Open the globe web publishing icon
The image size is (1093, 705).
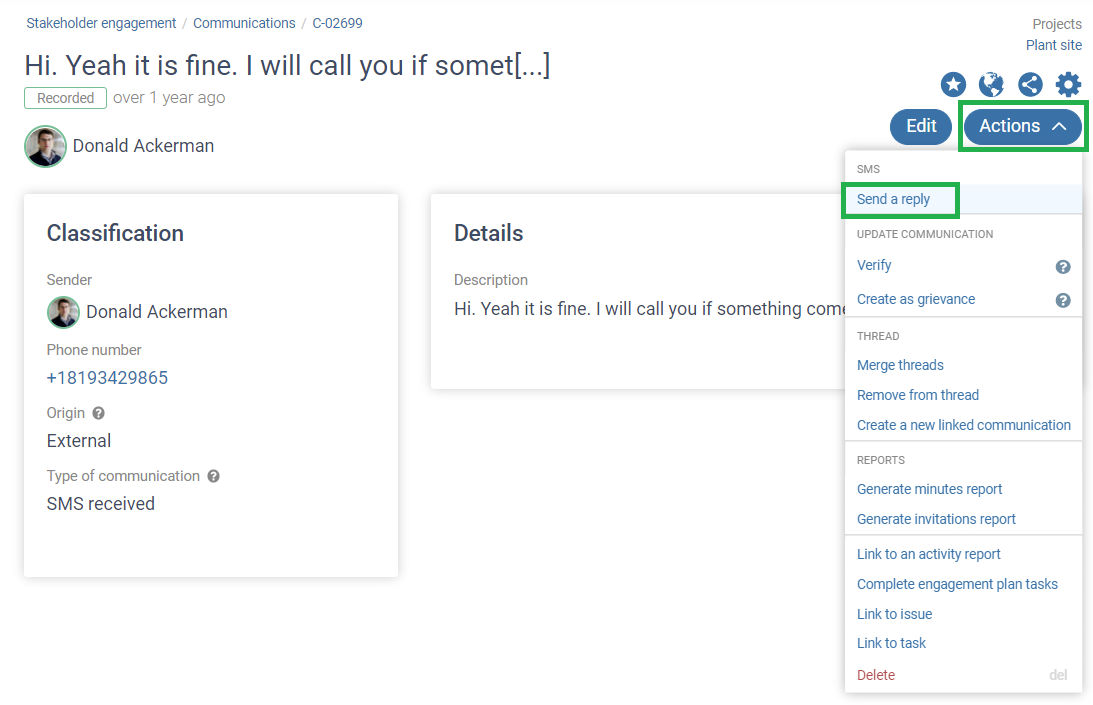(x=991, y=85)
